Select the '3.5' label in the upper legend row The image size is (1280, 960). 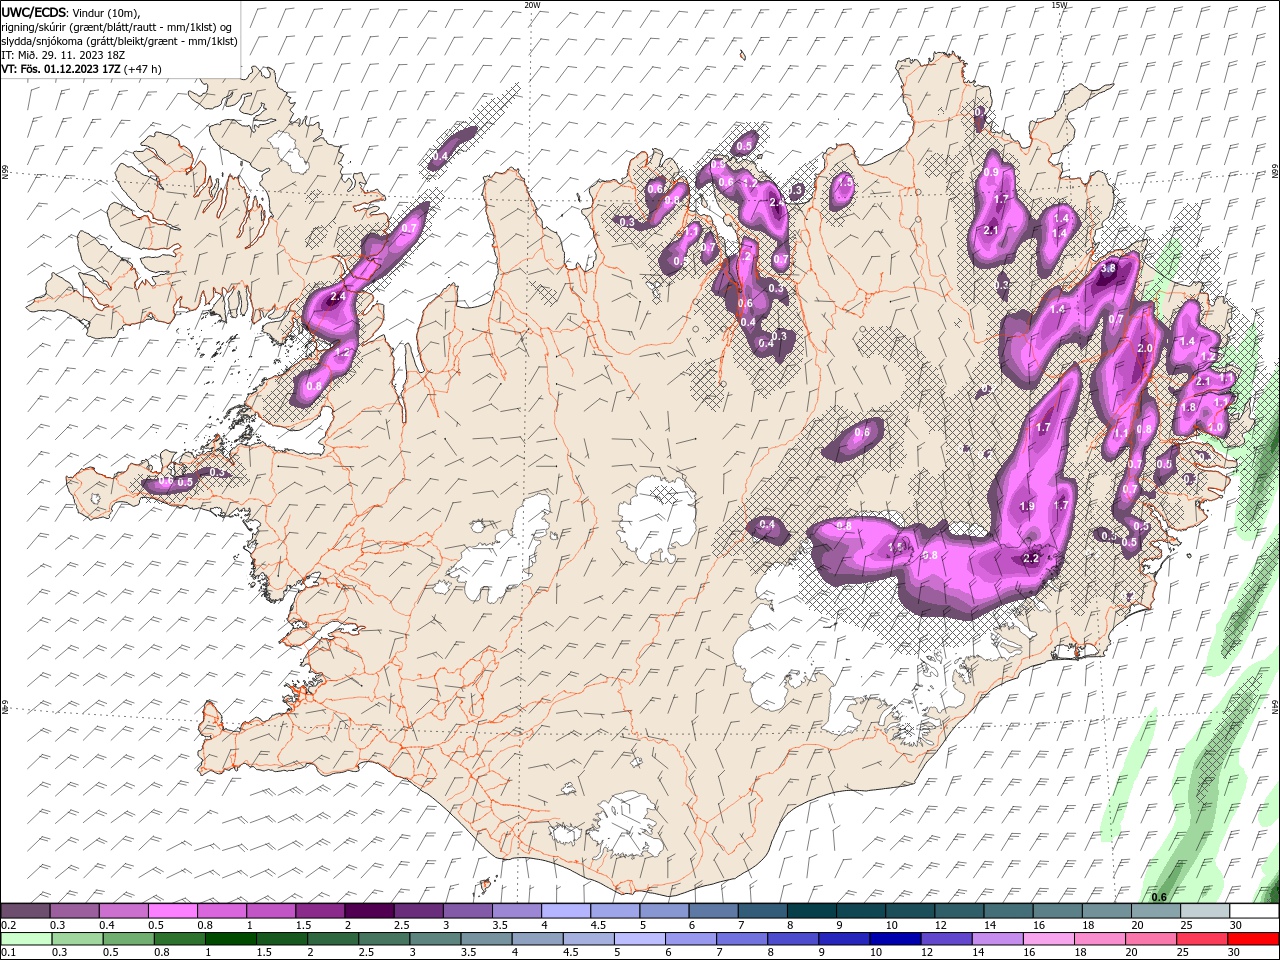tap(500, 925)
